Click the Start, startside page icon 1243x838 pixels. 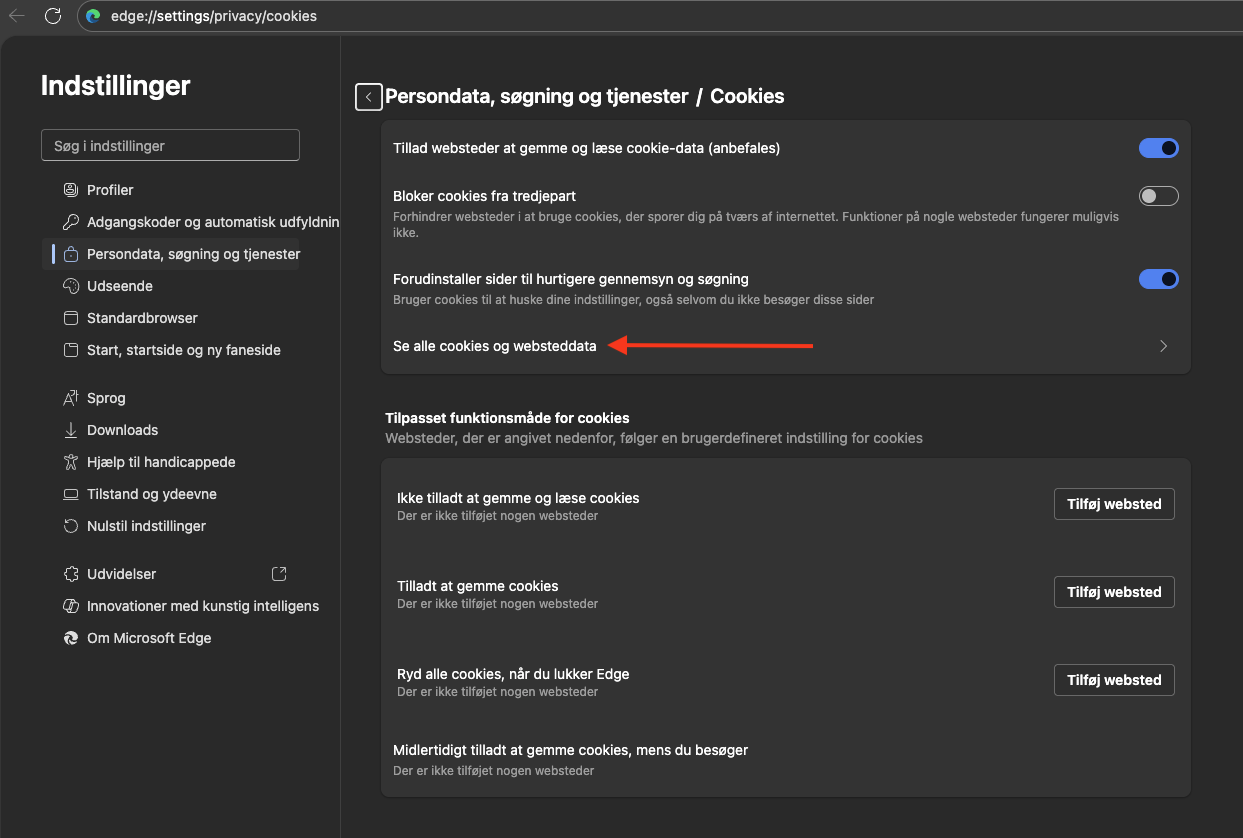[71, 350]
